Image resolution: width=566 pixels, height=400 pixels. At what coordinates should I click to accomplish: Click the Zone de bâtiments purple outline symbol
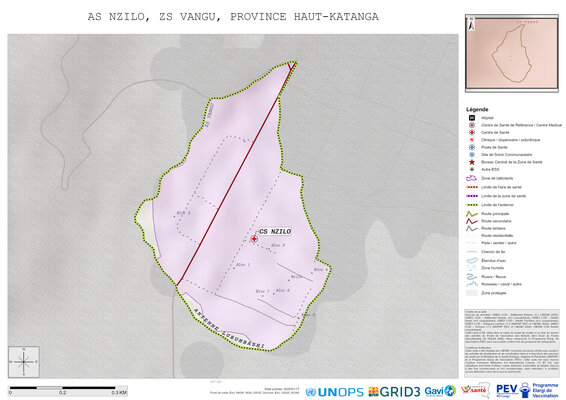(471, 178)
